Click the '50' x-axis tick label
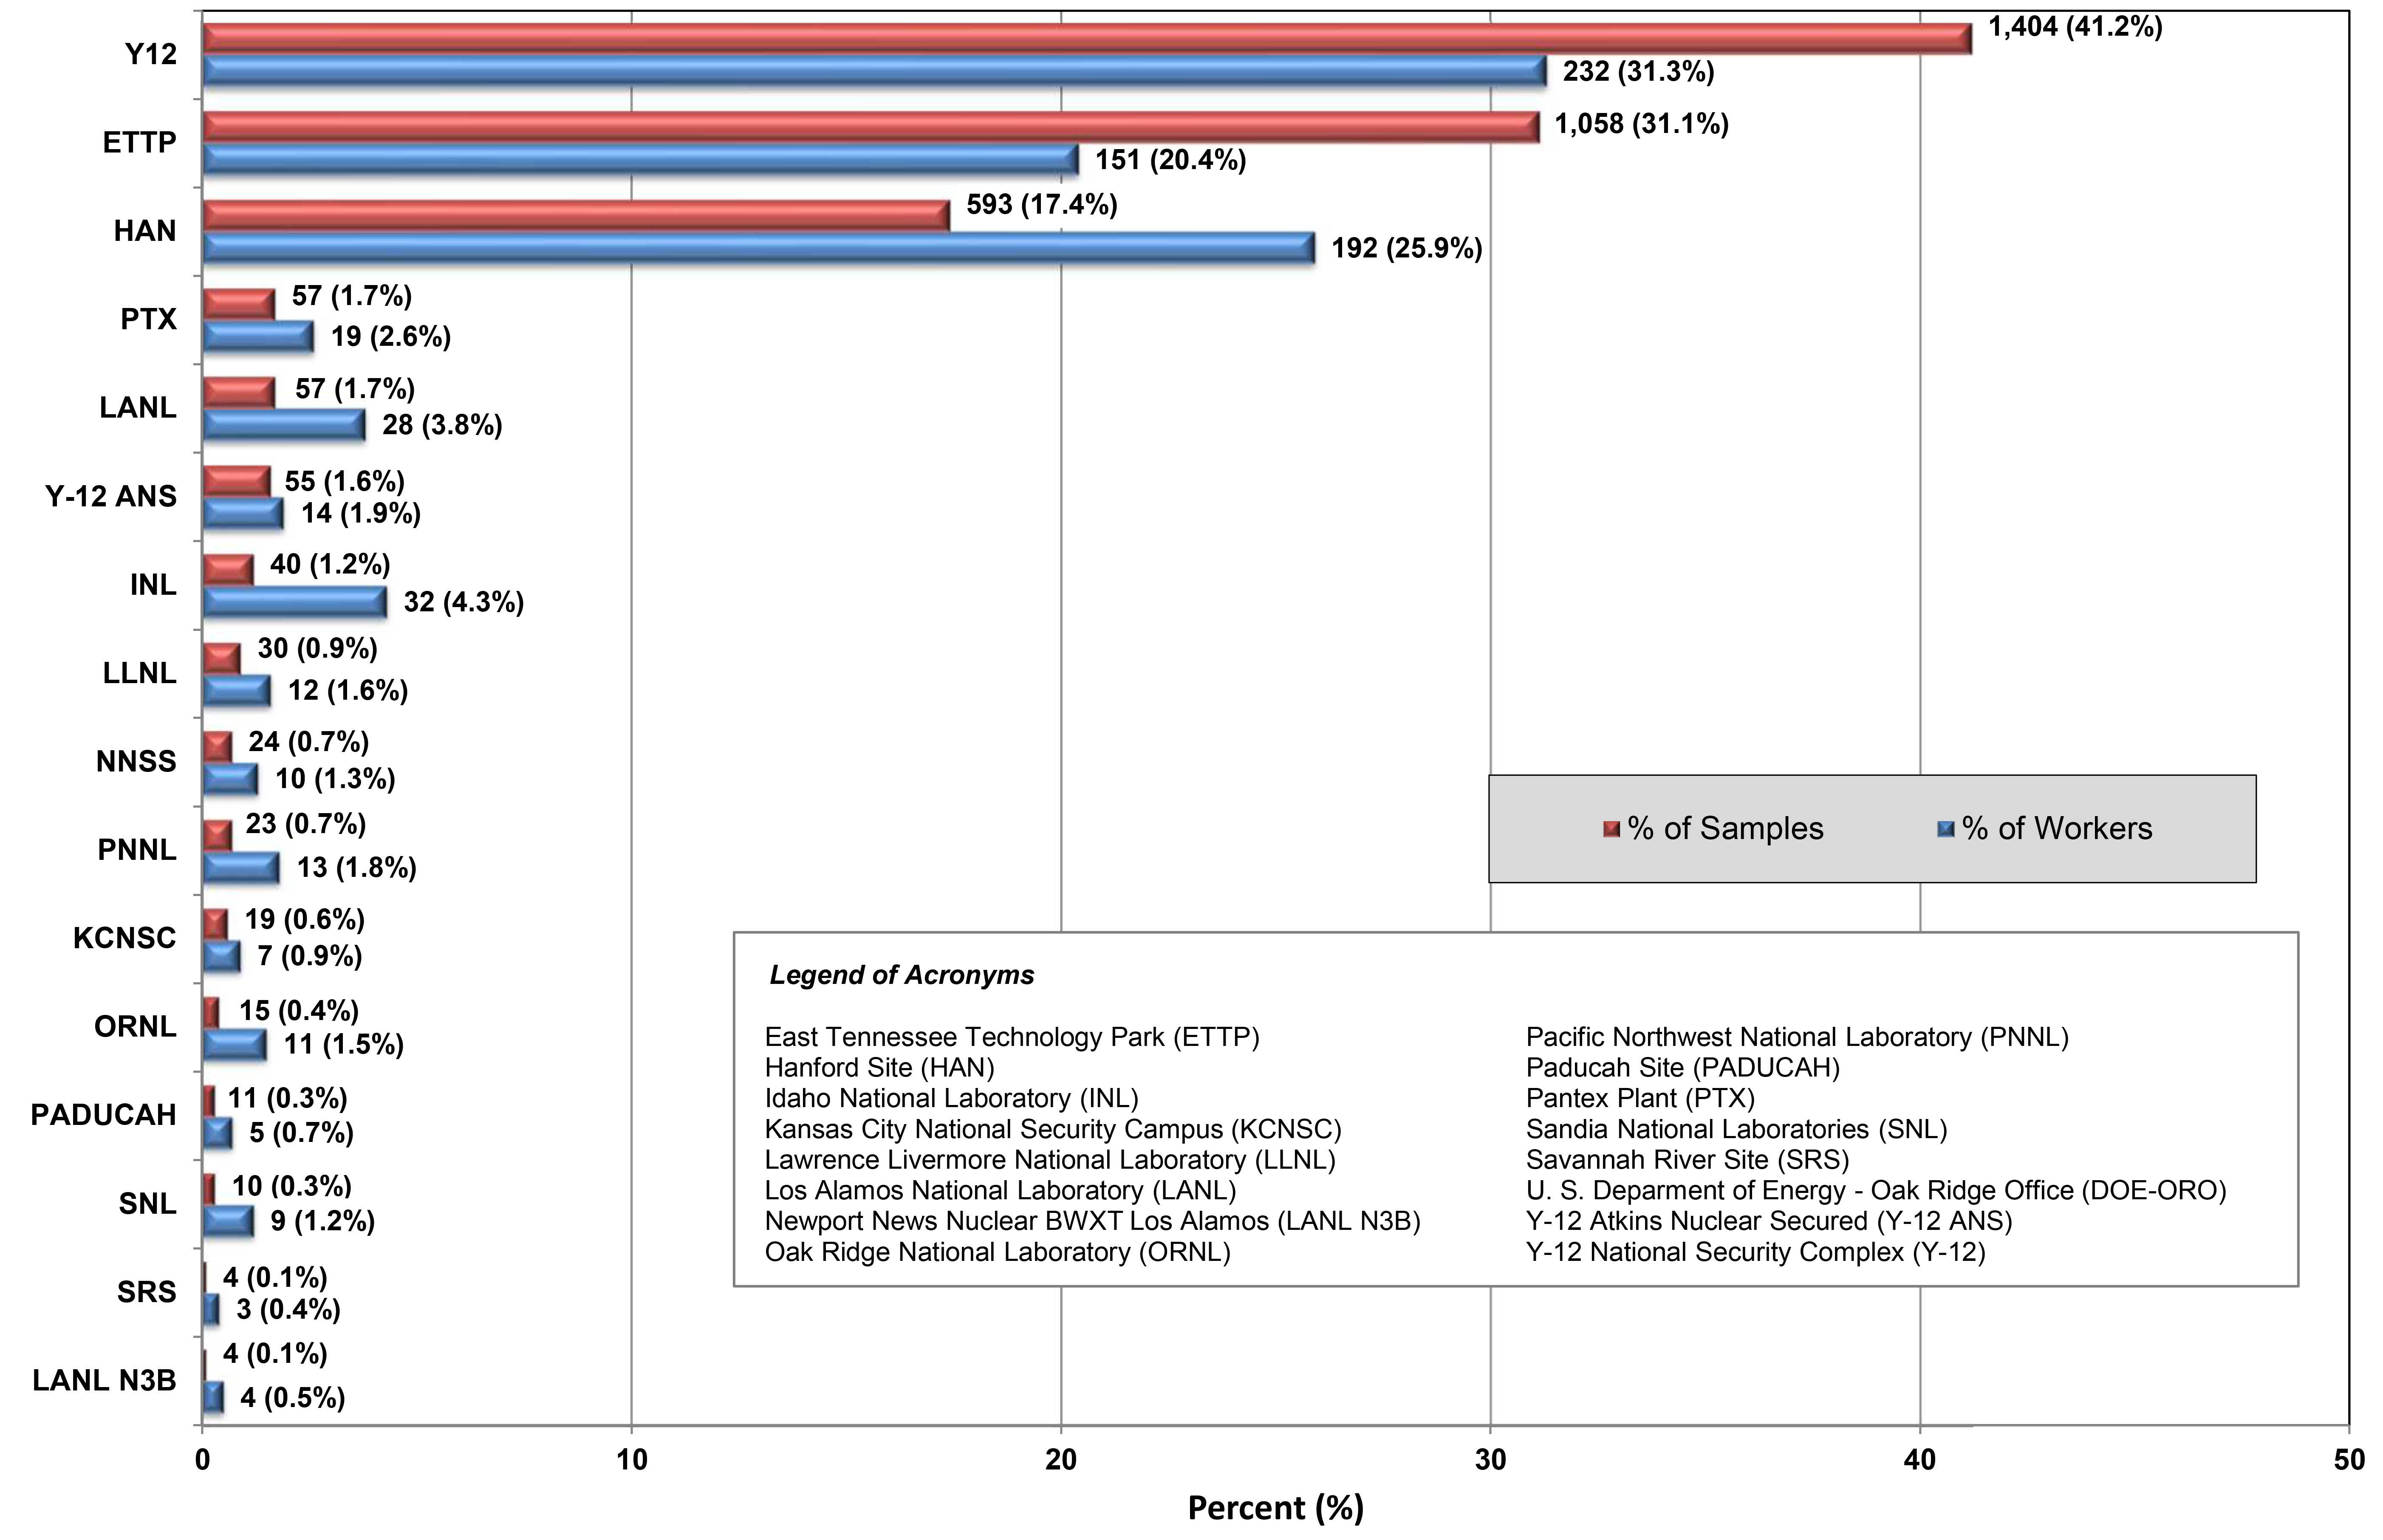 [x=2349, y=1460]
